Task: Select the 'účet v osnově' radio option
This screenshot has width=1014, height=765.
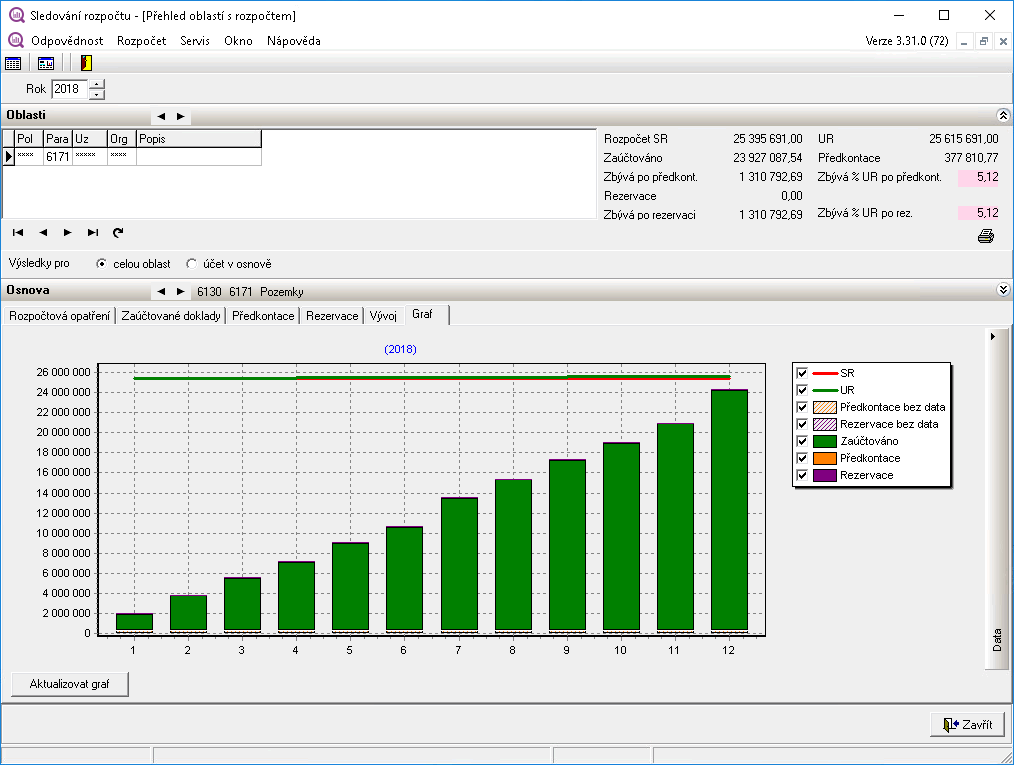Action: 192,264
